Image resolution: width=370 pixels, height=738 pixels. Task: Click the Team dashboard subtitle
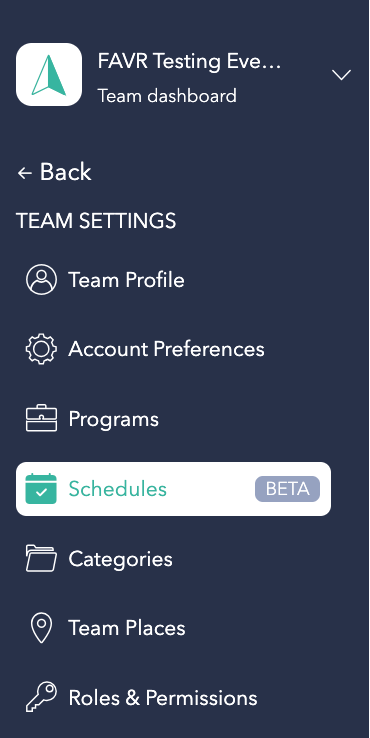coord(167,96)
